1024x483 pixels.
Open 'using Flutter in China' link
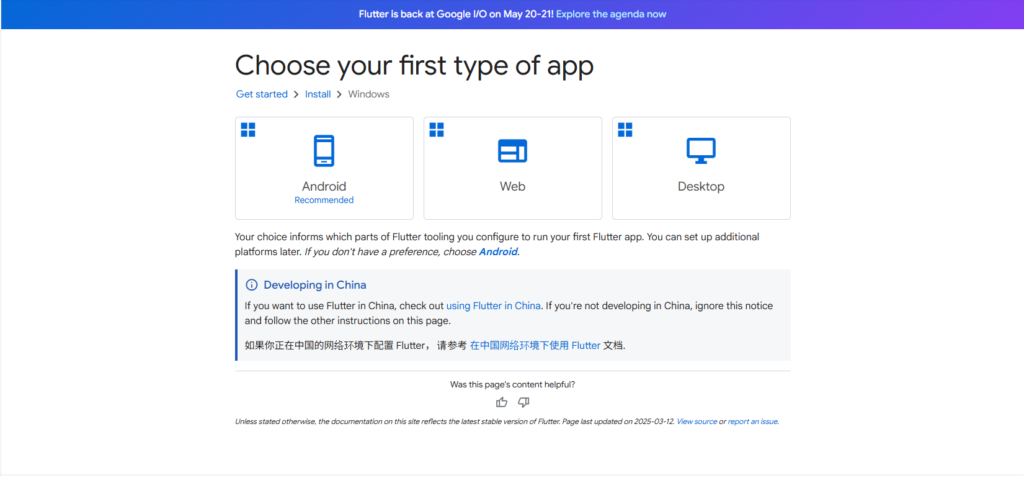(493, 305)
